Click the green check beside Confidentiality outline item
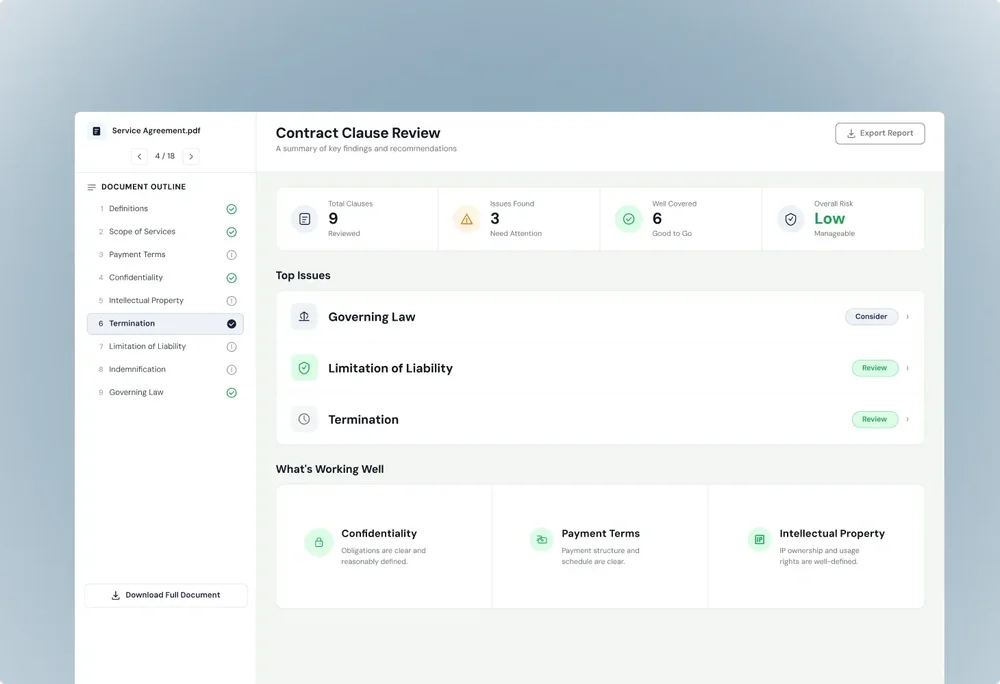 232,278
